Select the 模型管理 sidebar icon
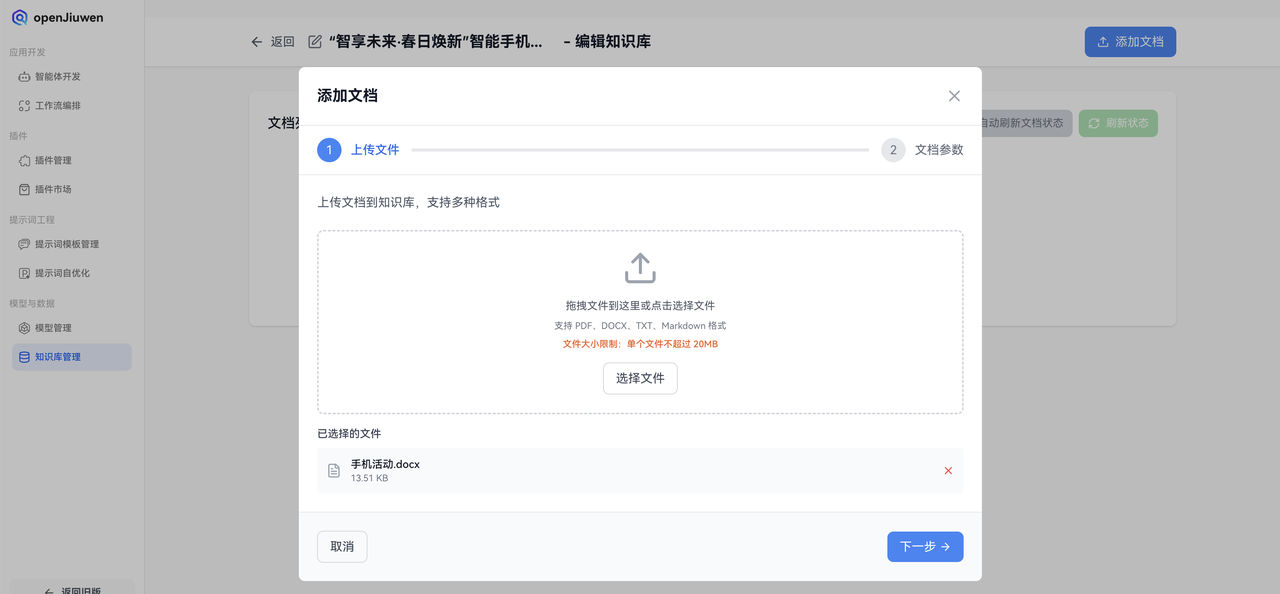Image resolution: width=1280 pixels, height=594 pixels. [23, 327]
